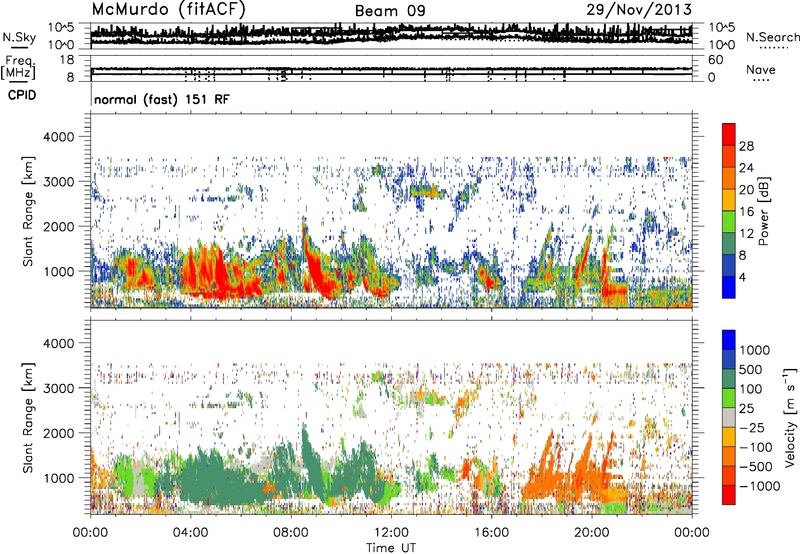
Task: Click the "16:00" time tick label
Action: pyautogui.click(x=491, y=533)
